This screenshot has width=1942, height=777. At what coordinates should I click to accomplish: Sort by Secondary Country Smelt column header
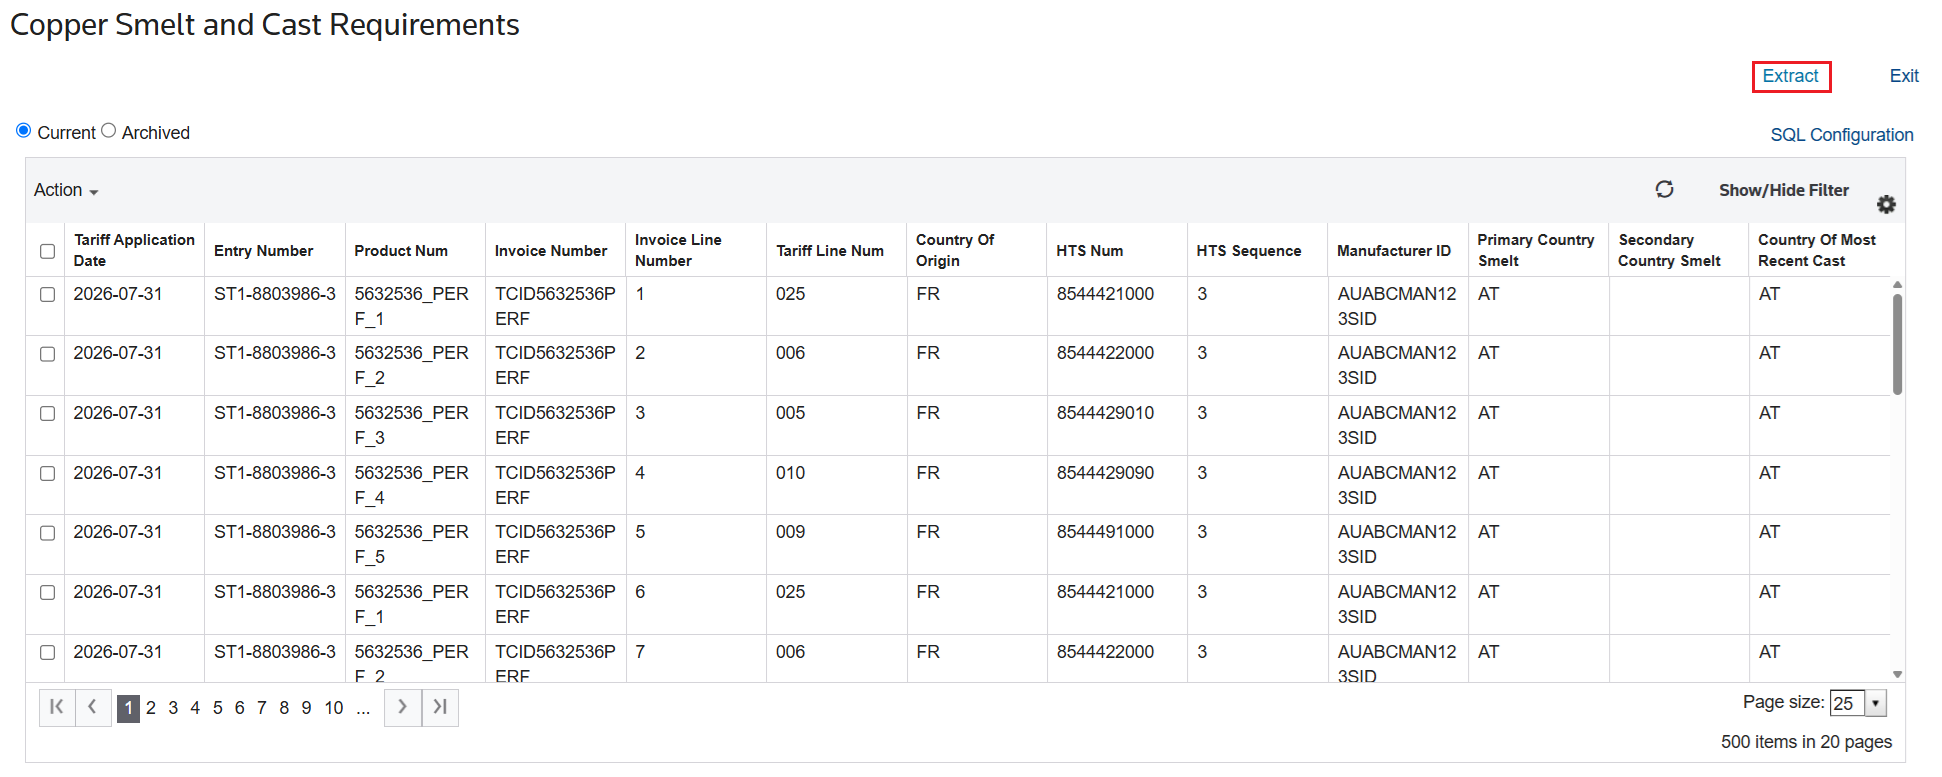(x=1670, y=250)
